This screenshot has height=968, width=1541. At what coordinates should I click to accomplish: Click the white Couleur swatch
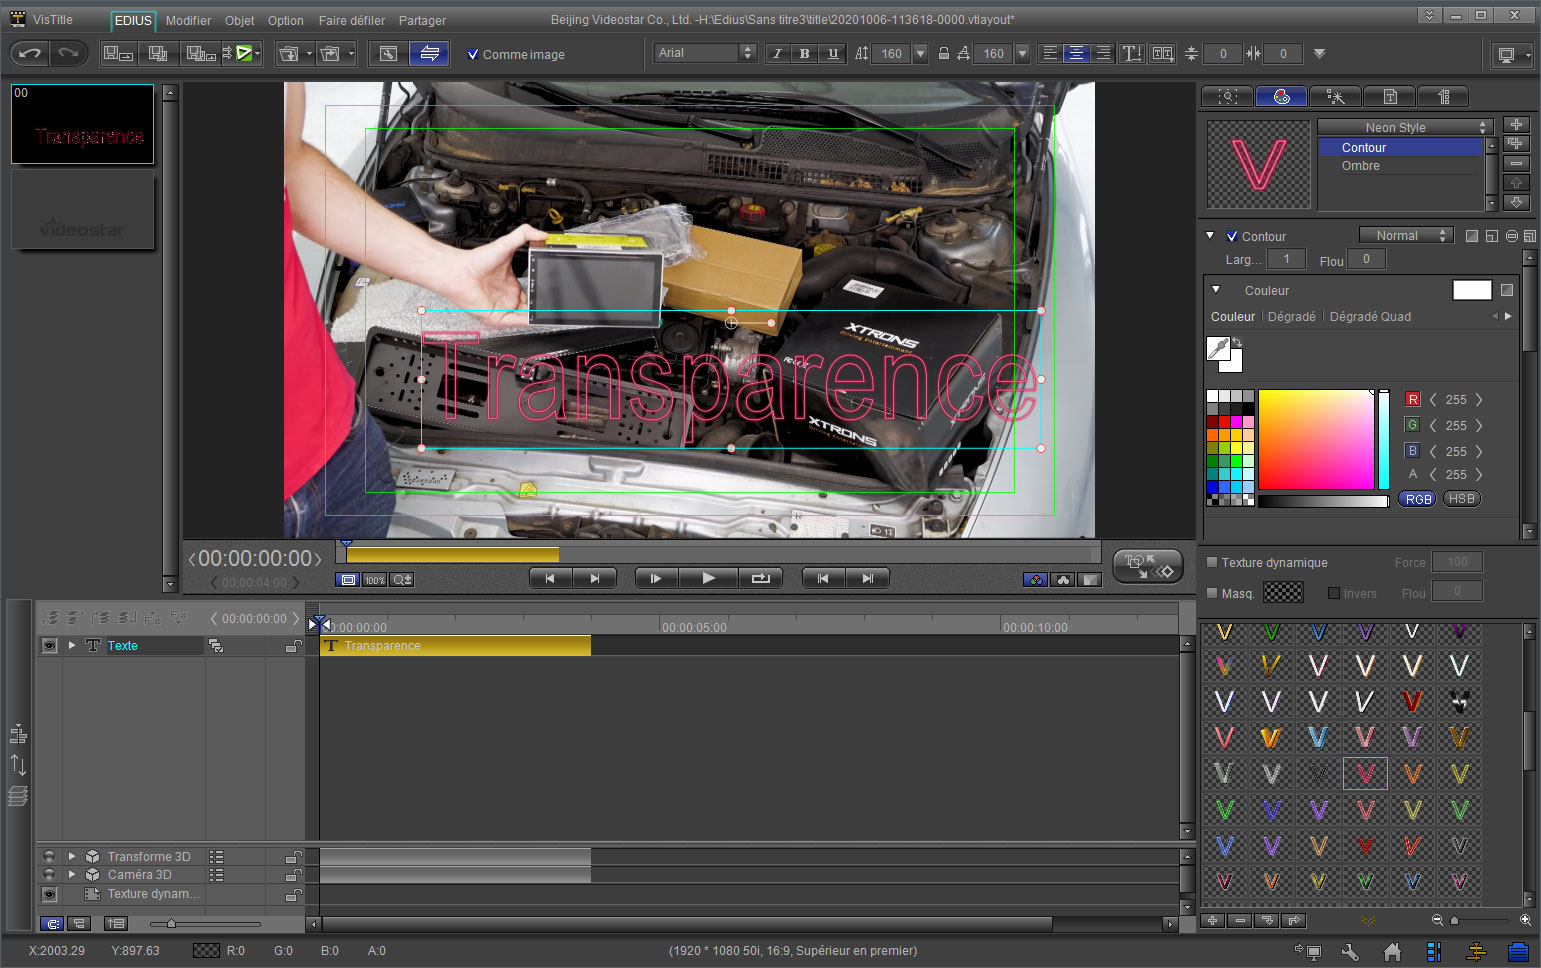point(1471,290)
